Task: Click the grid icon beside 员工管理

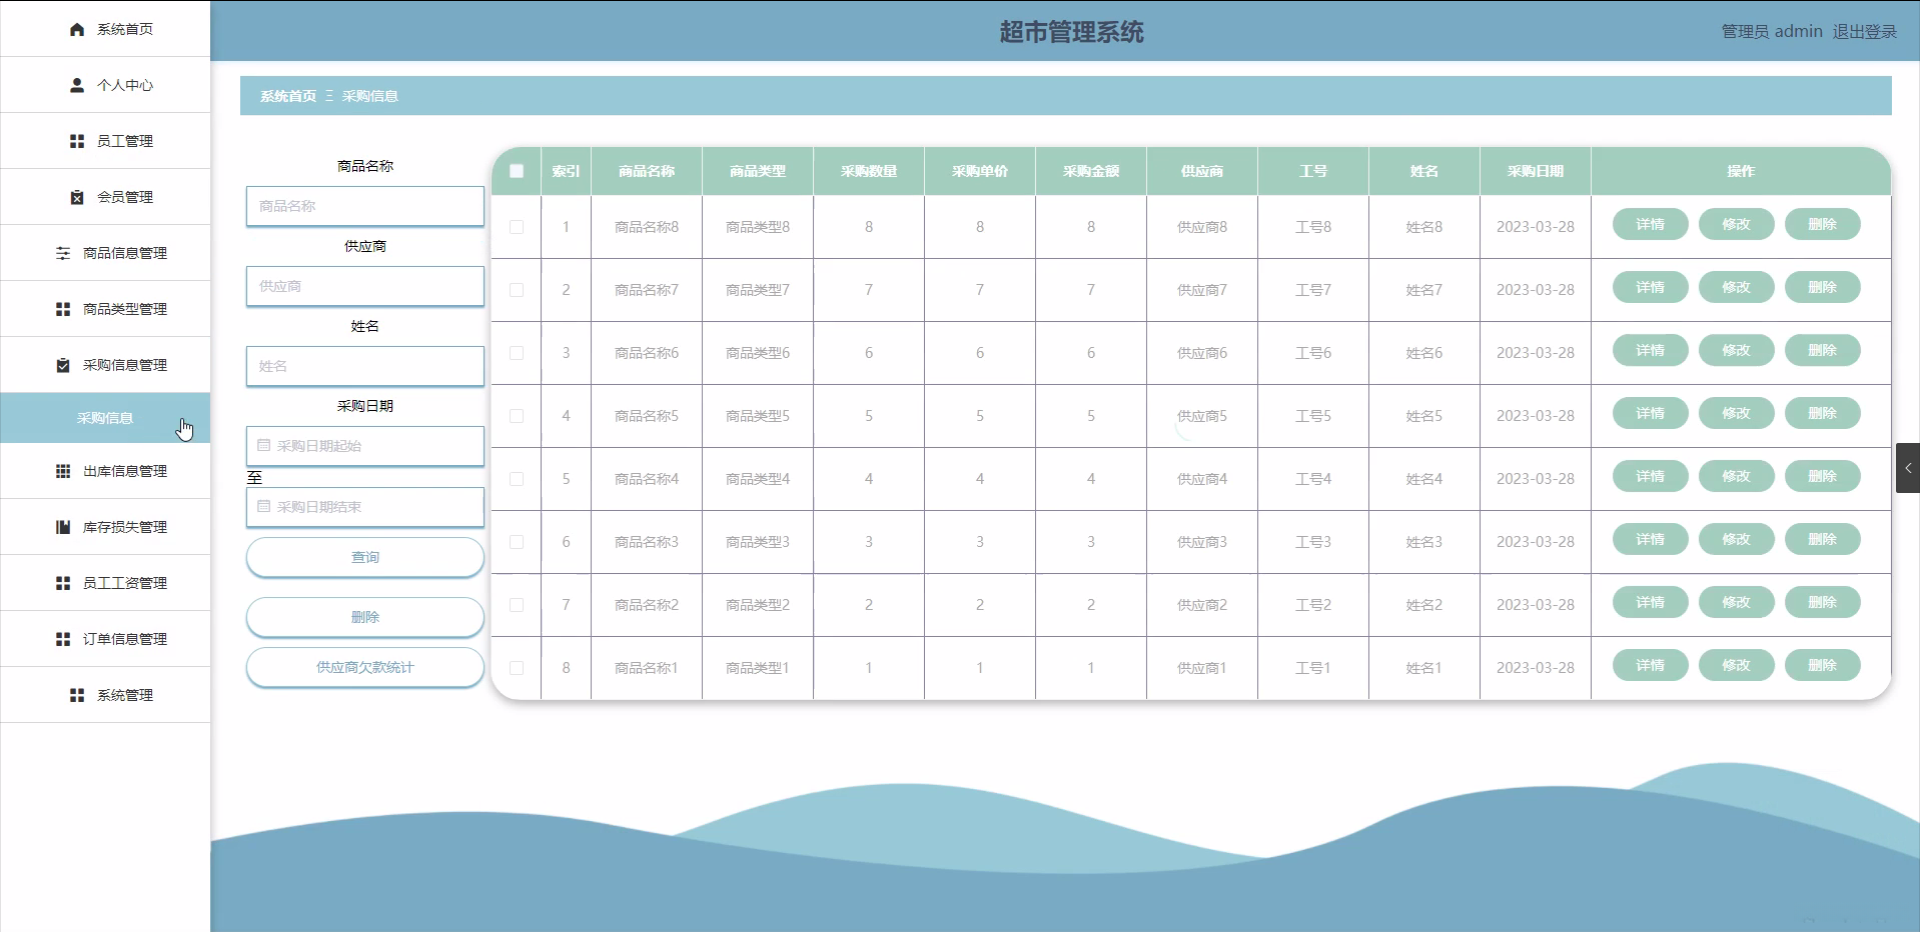Action: pos(77,142)
